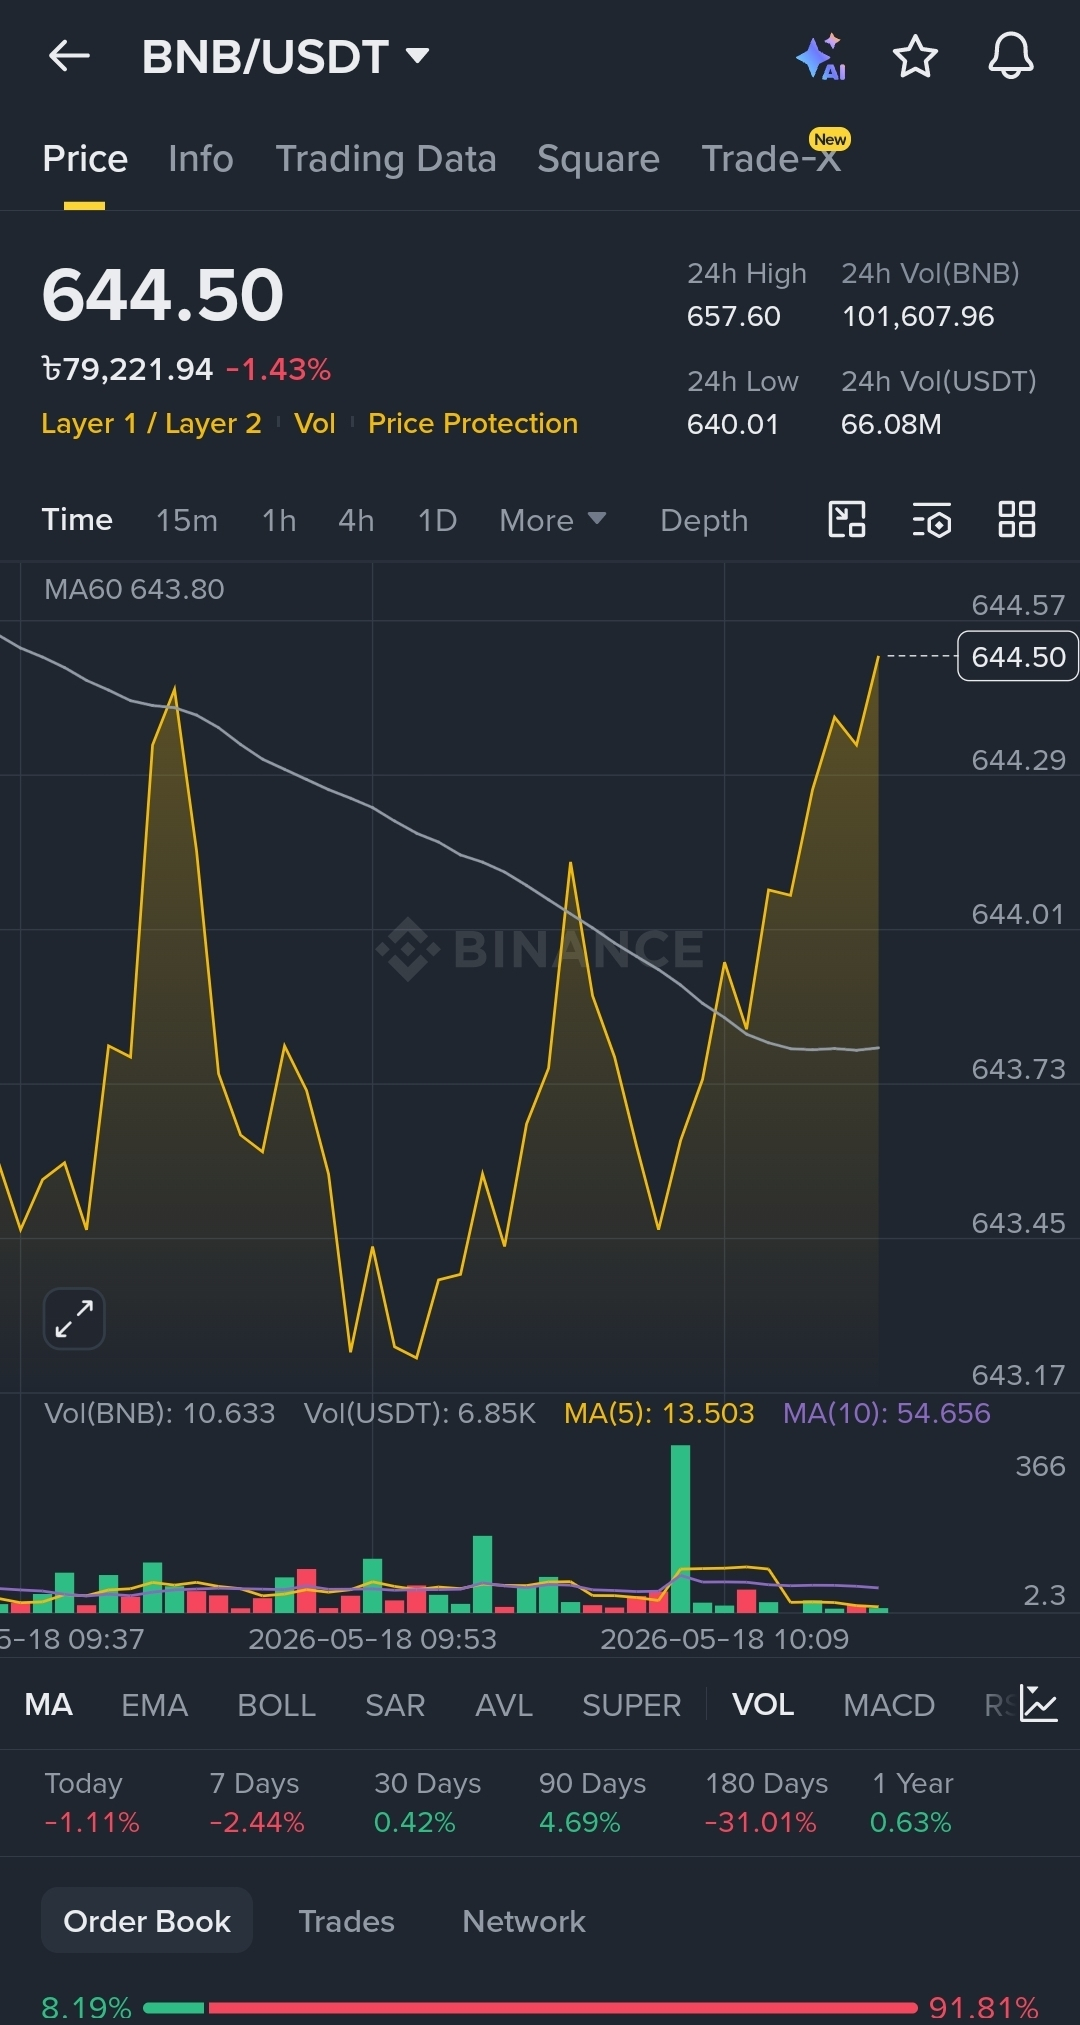The image size is (1080, 2025).
Task: Select the 1h chart interval
Action: [279, 520]
